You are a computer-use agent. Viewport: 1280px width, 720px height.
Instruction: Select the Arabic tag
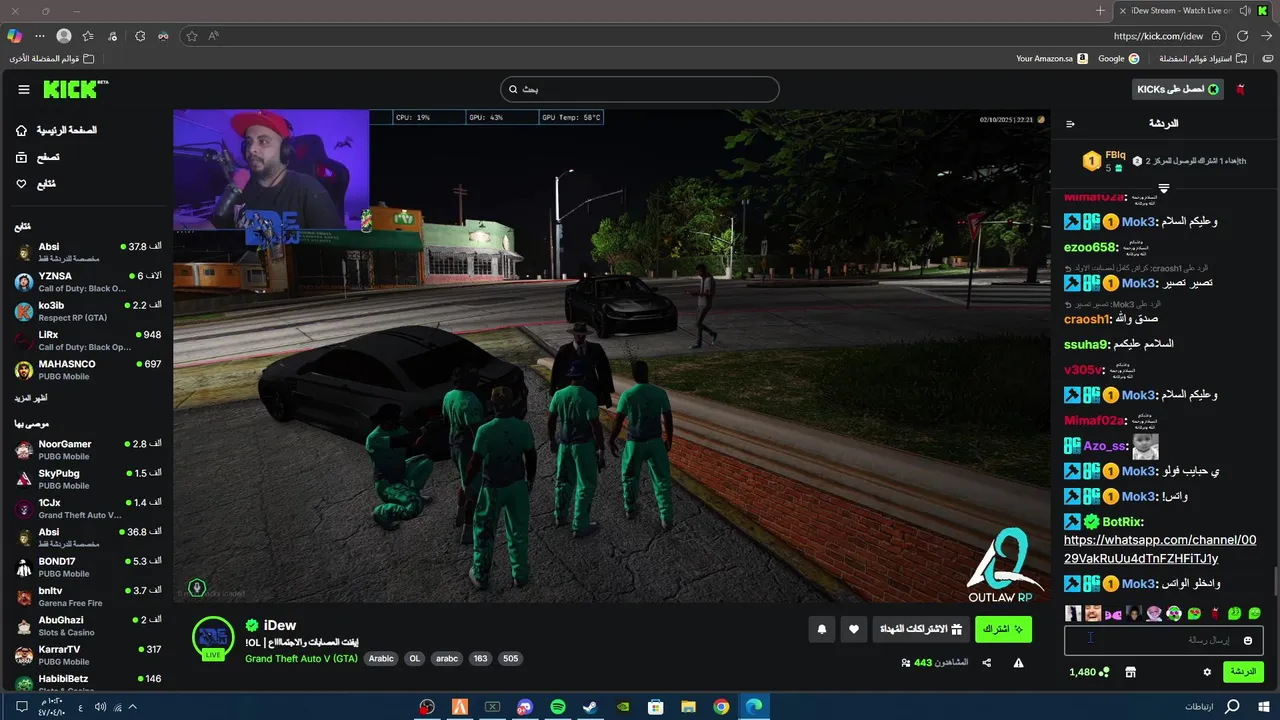(x=381, y=659)
